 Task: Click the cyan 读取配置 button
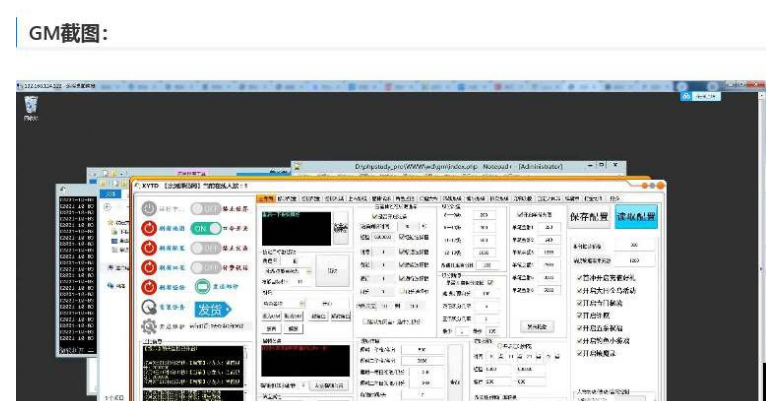pos(635,217)
